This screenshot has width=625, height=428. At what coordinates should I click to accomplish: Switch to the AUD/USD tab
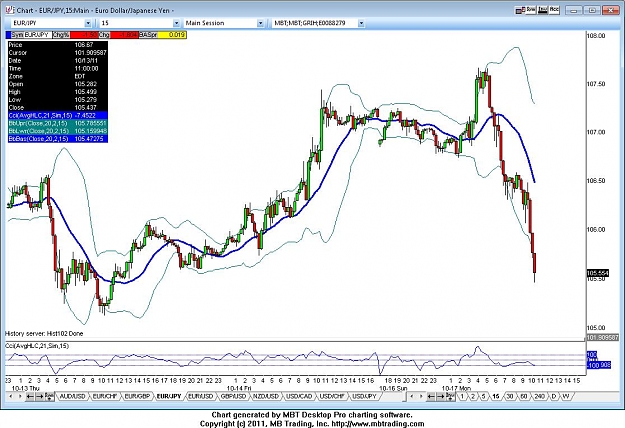click(72, 397)
